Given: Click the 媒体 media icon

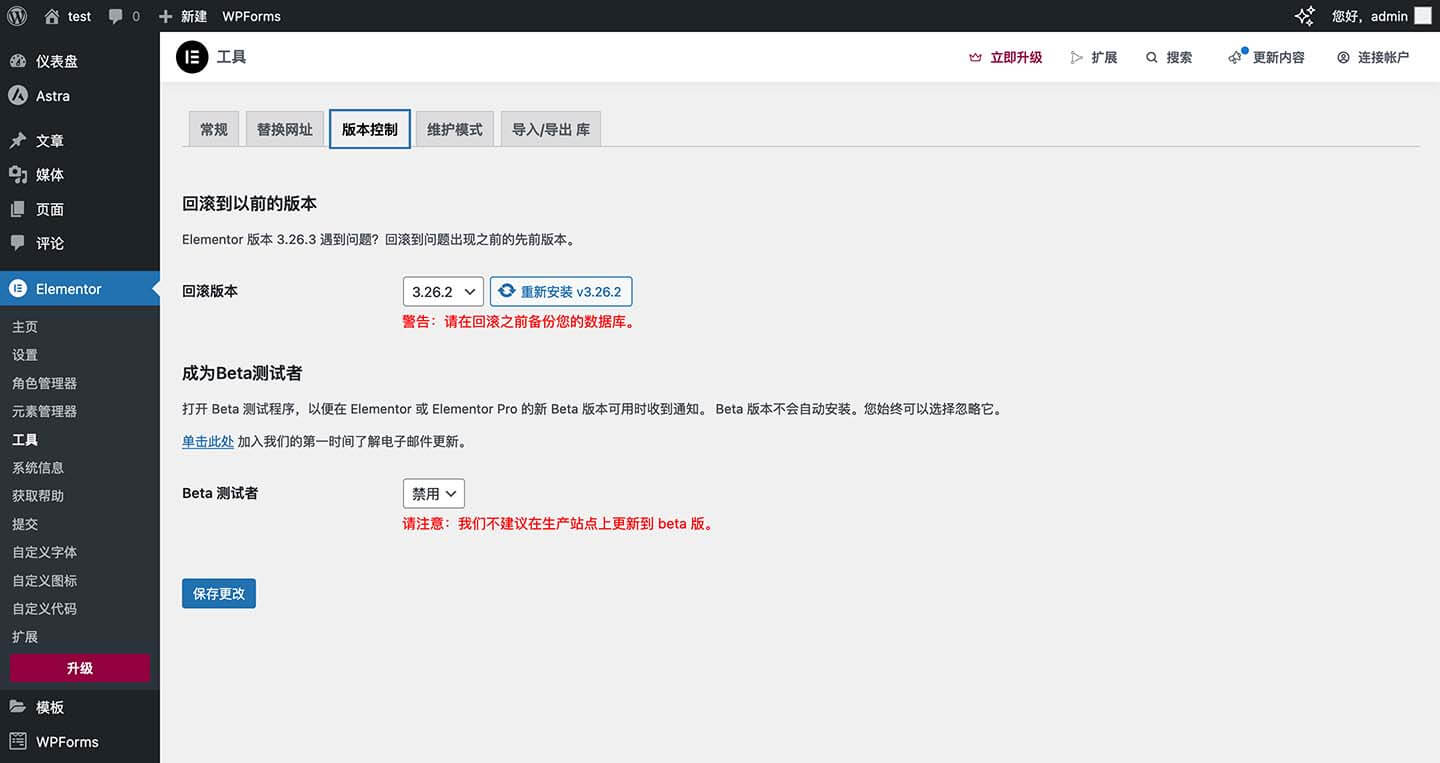Looking at the screenshot, I should [x=18, y=175].
